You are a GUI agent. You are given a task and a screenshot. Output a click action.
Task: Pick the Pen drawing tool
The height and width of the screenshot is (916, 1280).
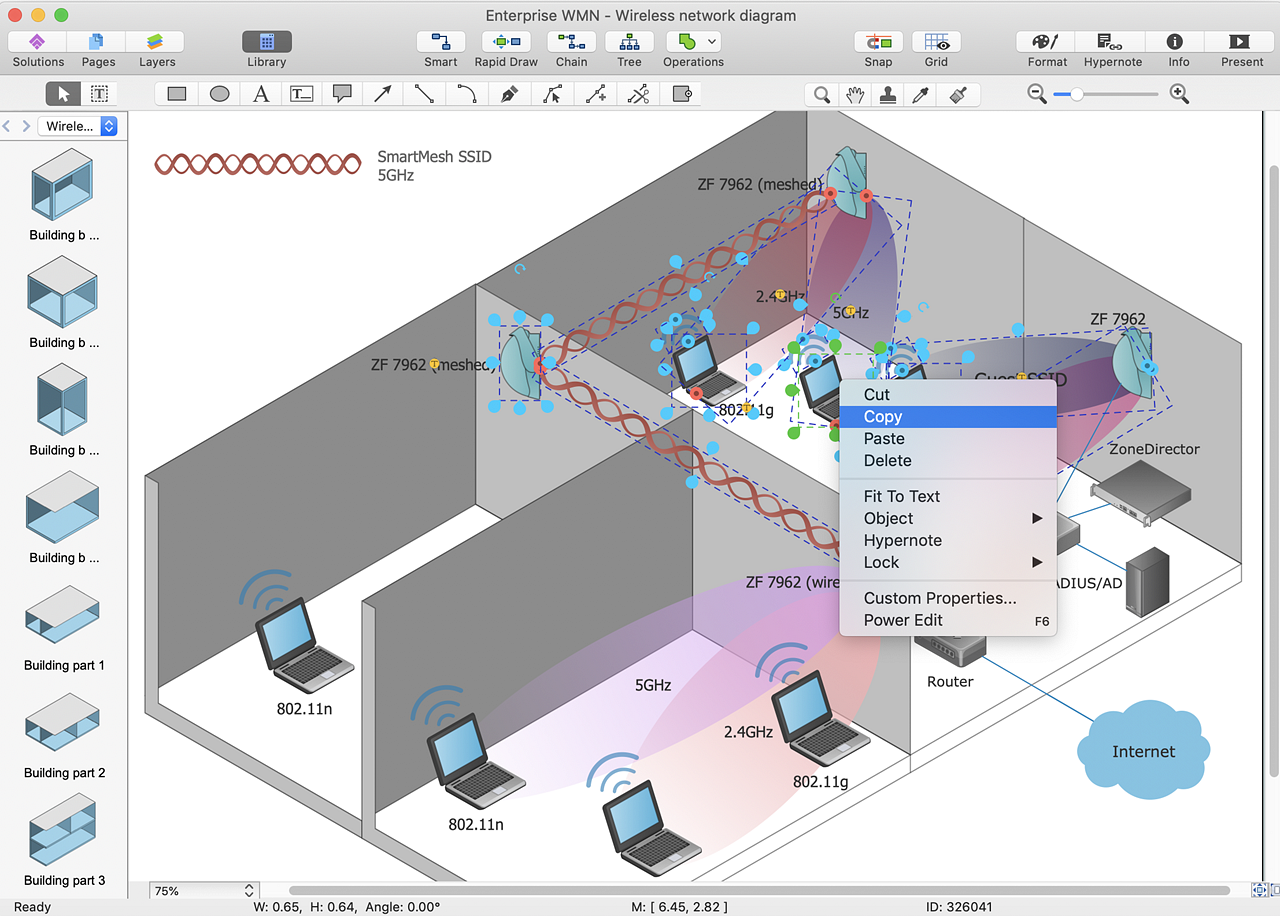point(509,94)
